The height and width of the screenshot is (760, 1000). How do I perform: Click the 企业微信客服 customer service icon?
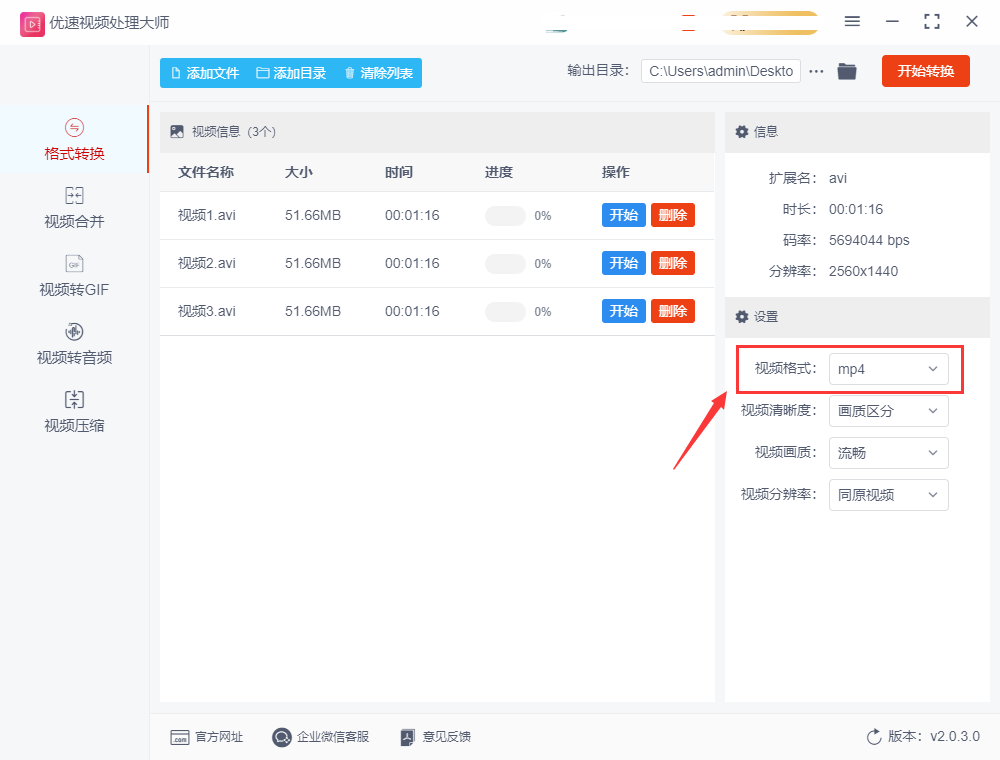(x=281, y=737)
